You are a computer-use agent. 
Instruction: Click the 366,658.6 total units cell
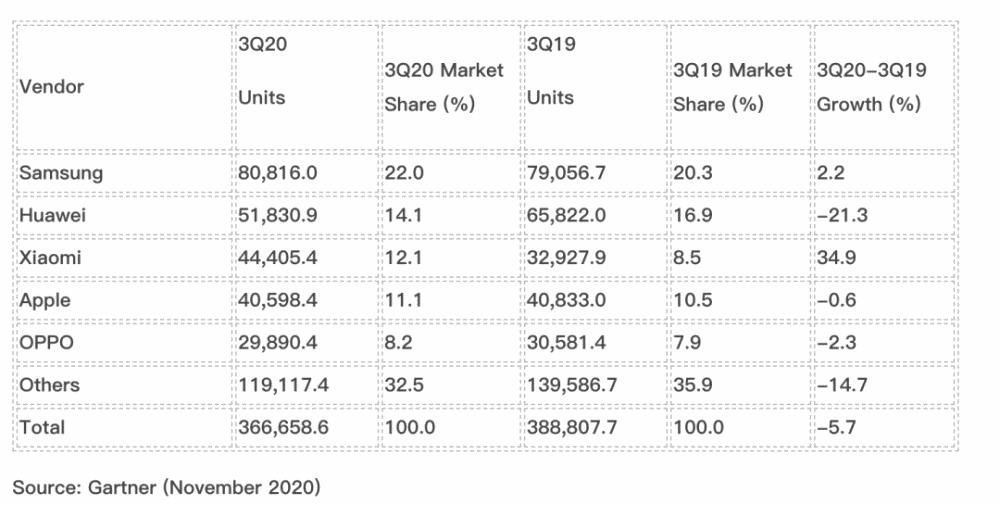tap(284, 427)
